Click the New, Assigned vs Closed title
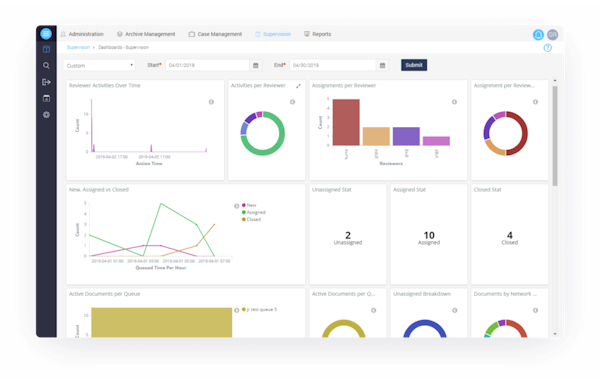 tap(99, 190)
